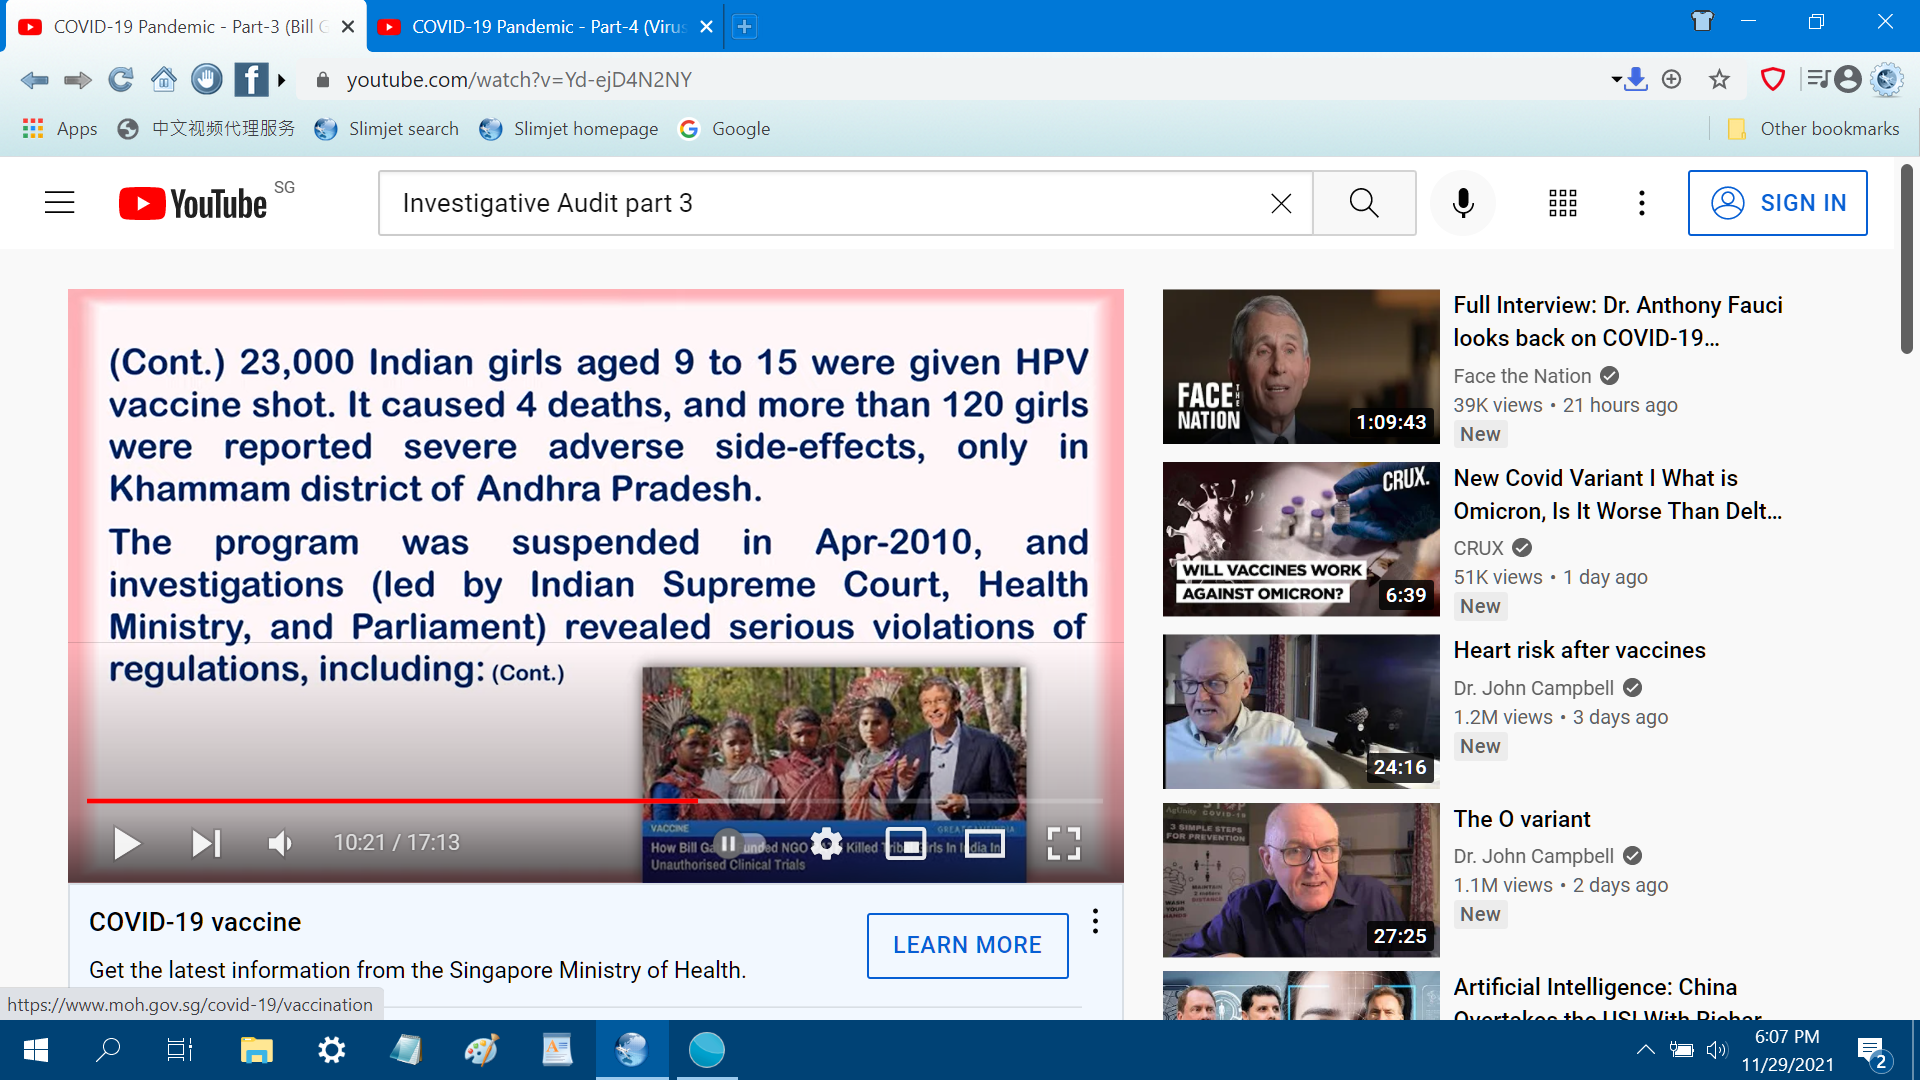This screenshot has width=1920, height=1080.
Task: Clear the search query with X
Action: click(x=1281, y=203)
